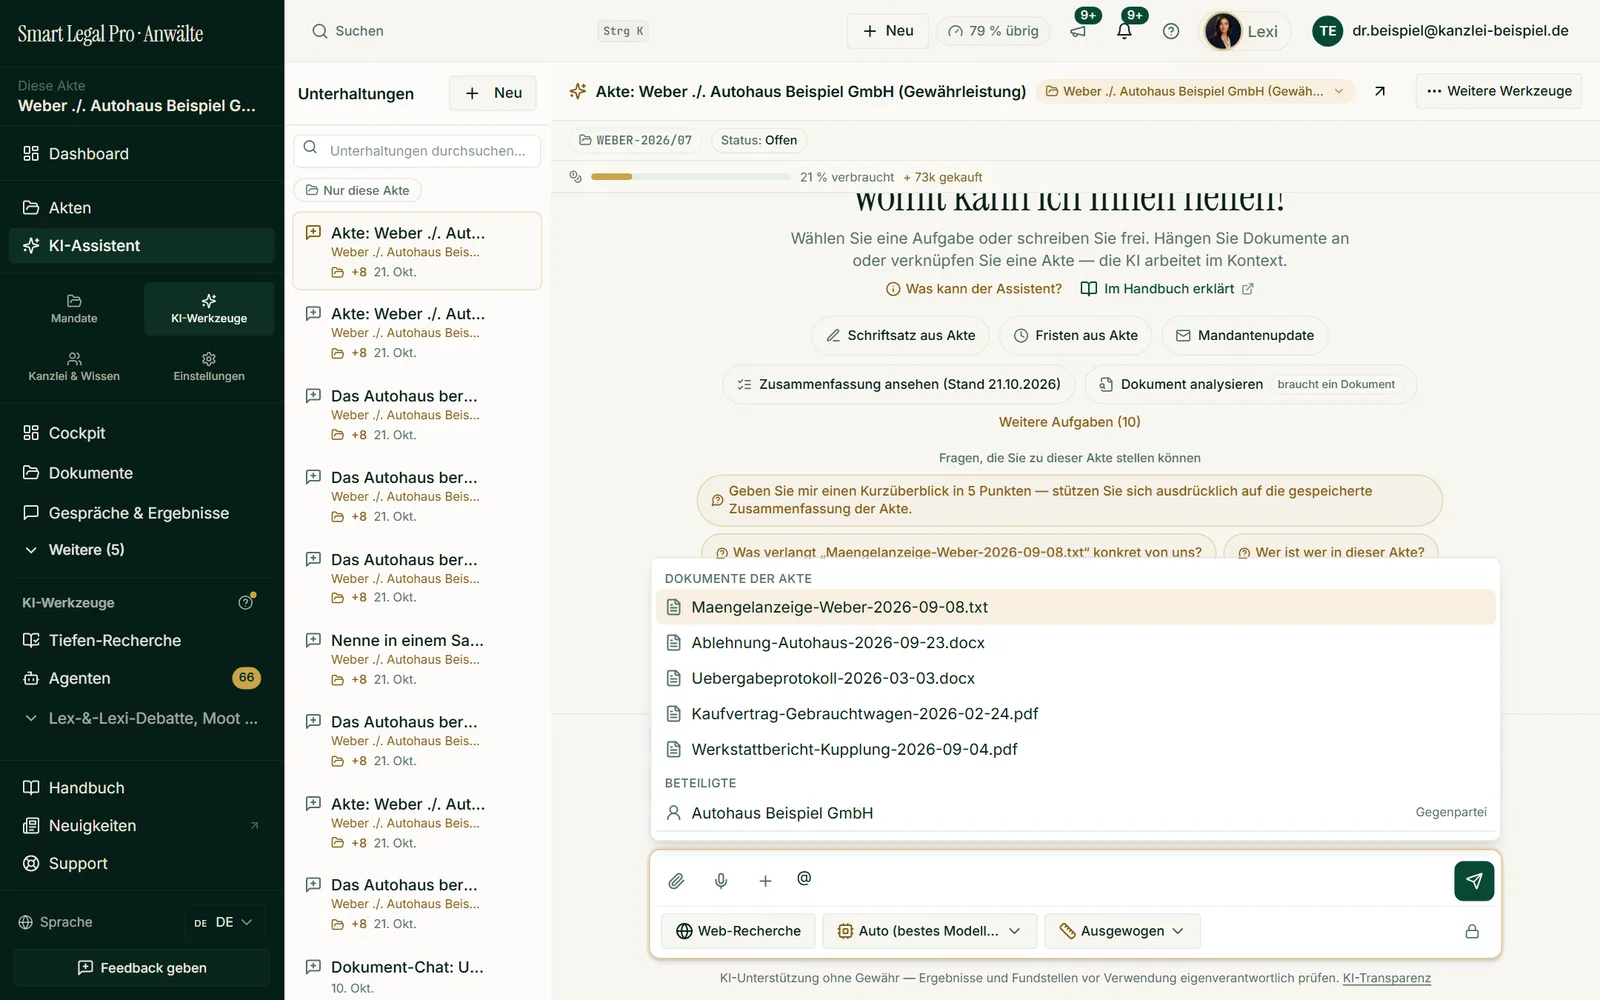Click the sparkle icon beside Akte title

[x=577, y=91]
